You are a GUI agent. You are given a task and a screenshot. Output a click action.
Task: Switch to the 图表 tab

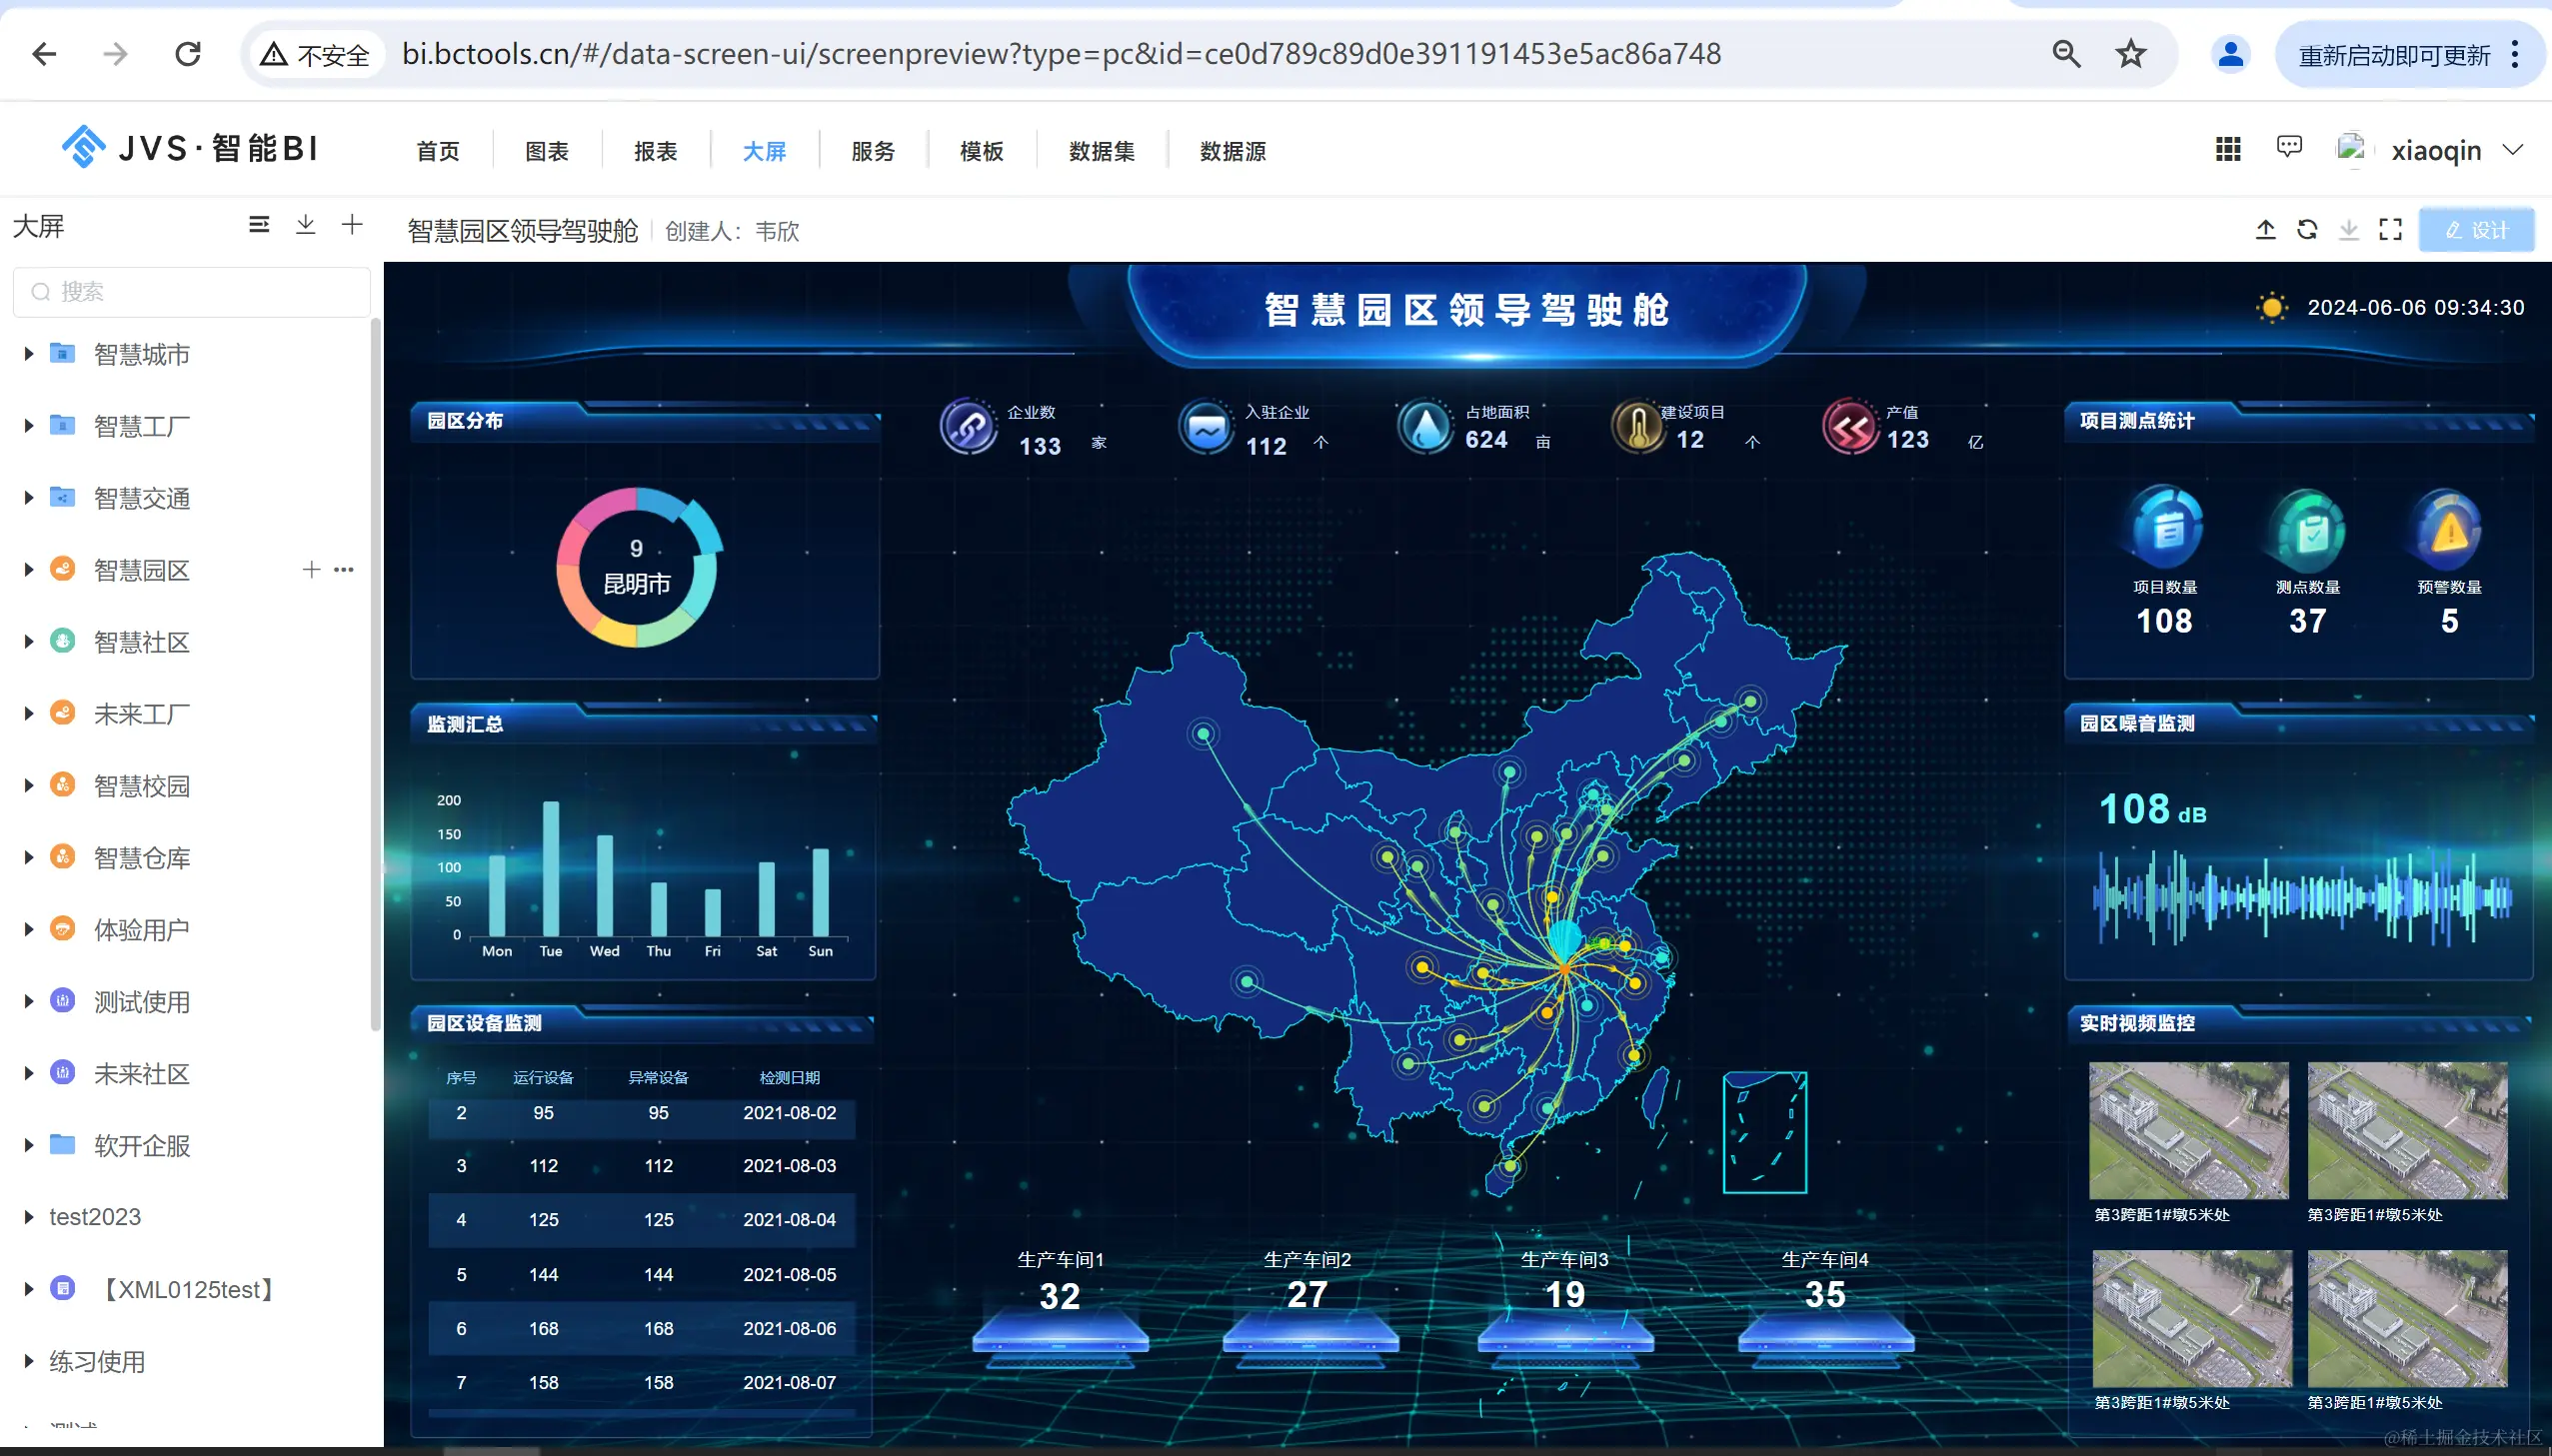point(546,151)
